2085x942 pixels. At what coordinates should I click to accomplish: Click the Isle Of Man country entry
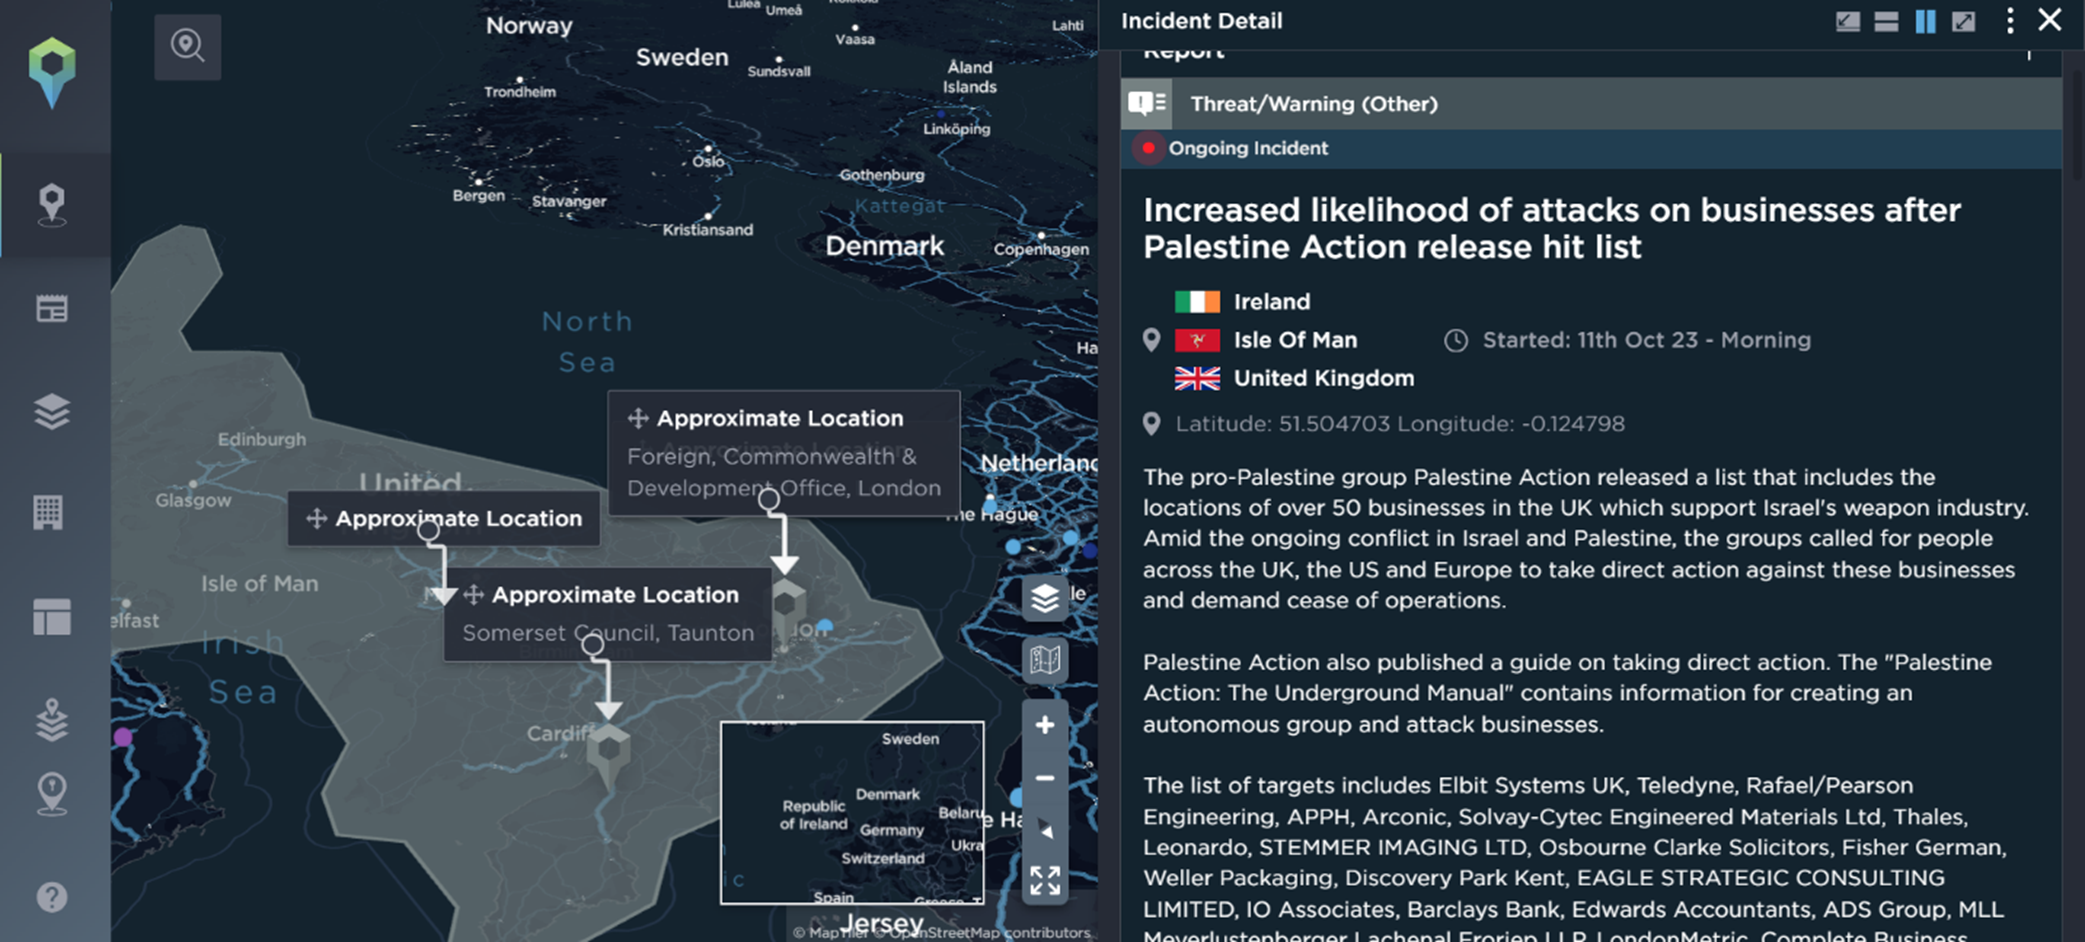click(x=1266, y=340)
